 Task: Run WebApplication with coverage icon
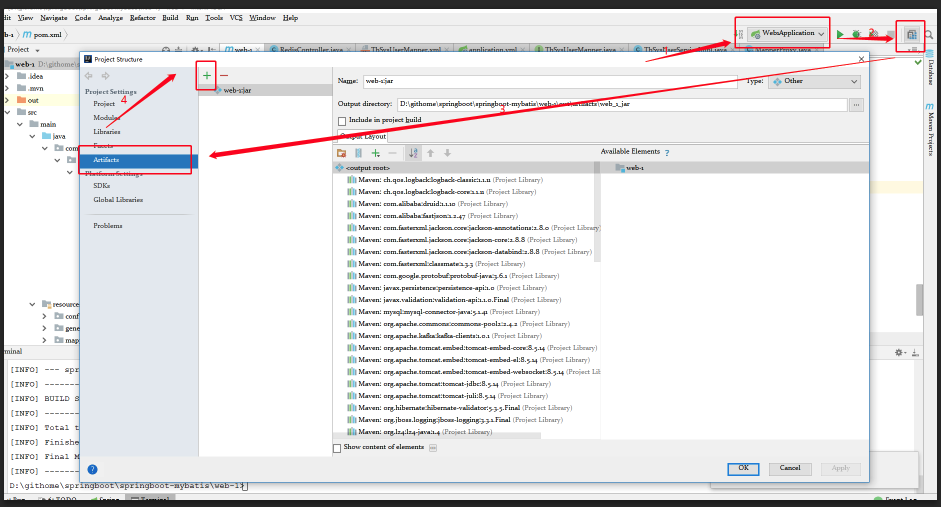[x=874, y=34]
